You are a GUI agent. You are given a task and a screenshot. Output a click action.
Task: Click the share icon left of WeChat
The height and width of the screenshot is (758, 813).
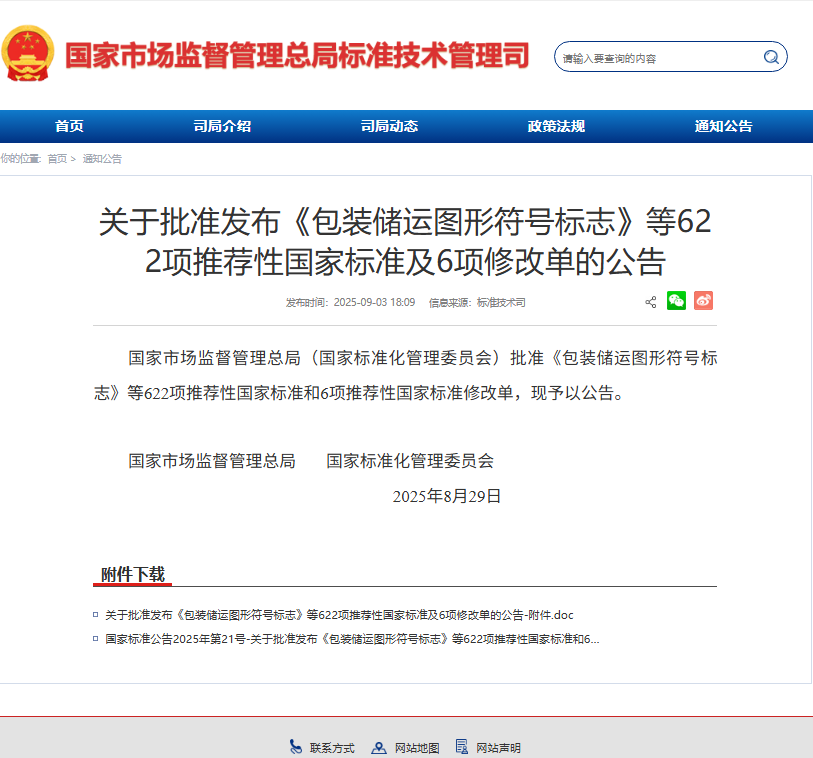pyautogui.click(x=651, y=302)
